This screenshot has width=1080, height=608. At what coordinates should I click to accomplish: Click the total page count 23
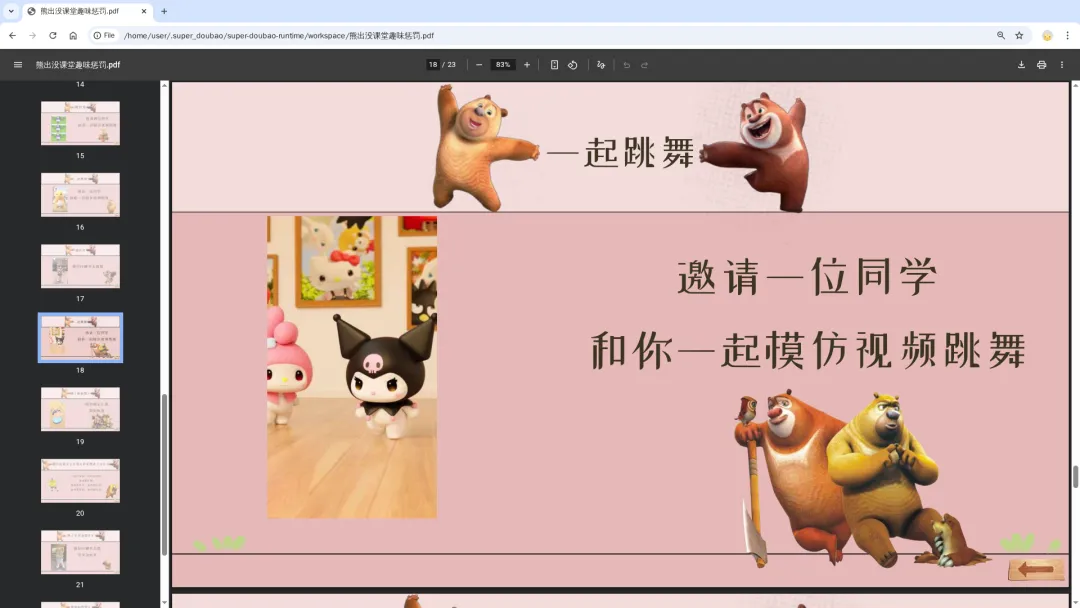tap(452, 65)
